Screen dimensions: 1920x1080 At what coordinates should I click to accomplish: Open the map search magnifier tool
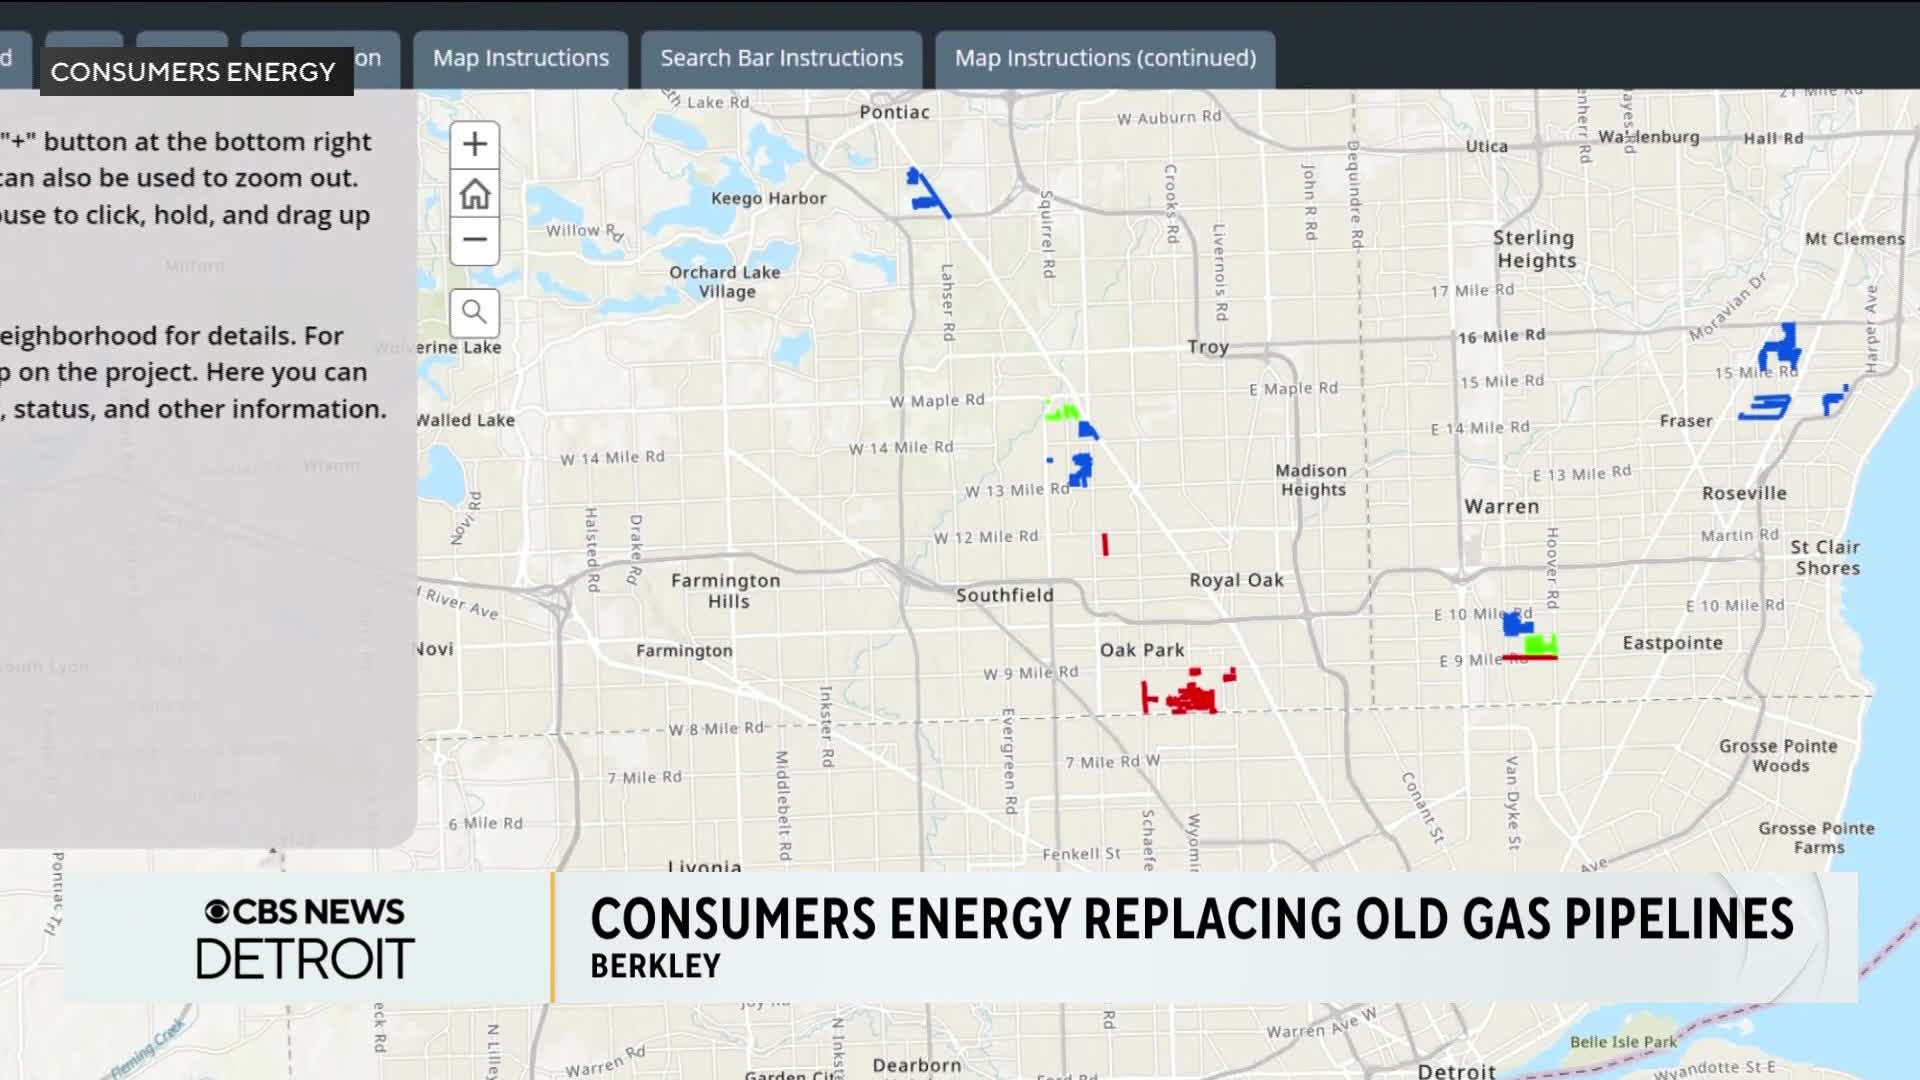(x=474, y=312)
